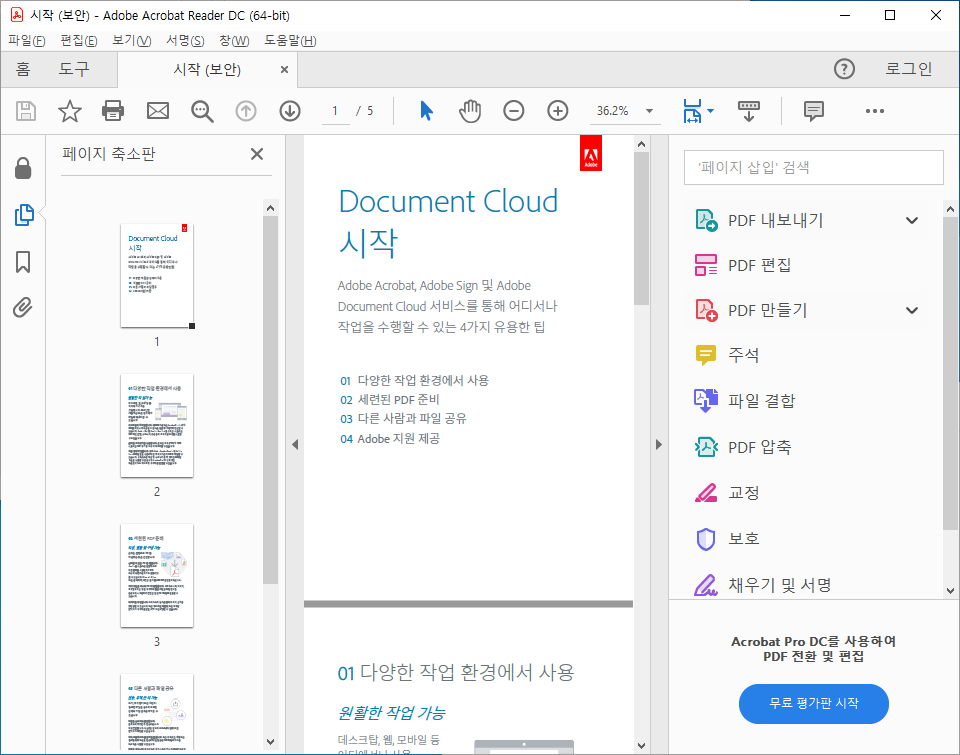Open more tools ellipsis

click(875, 111)
